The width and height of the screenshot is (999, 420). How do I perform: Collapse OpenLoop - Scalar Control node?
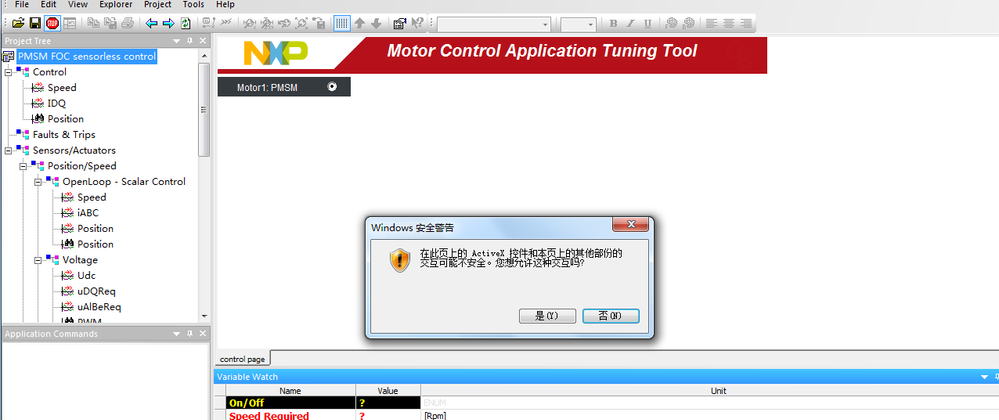(38, 182)
